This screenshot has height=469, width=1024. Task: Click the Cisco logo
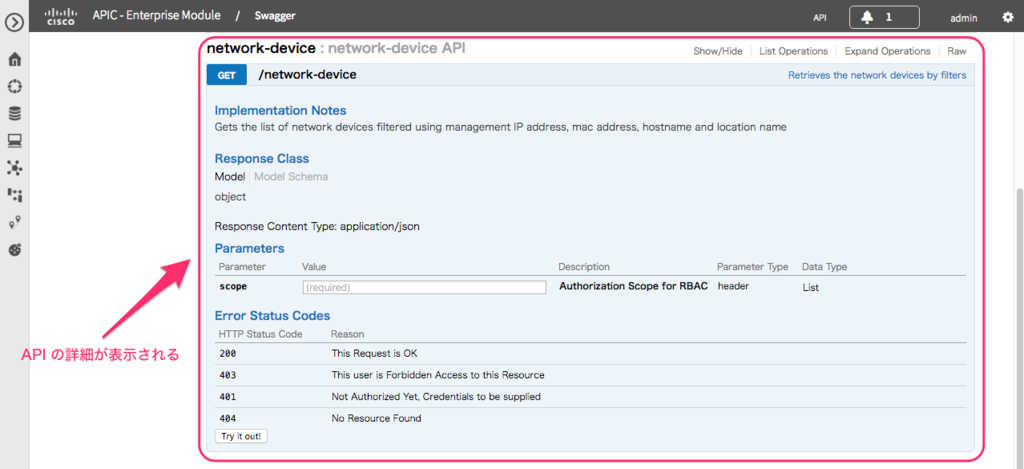(60, 16)
